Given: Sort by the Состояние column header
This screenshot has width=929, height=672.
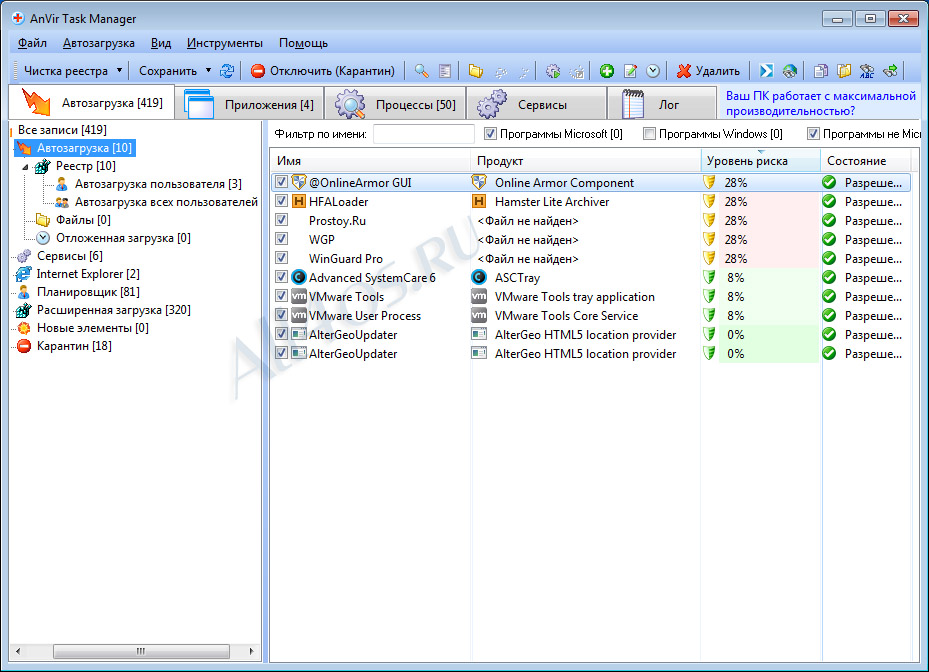Looking at the screenshot, I should point(866,161).
